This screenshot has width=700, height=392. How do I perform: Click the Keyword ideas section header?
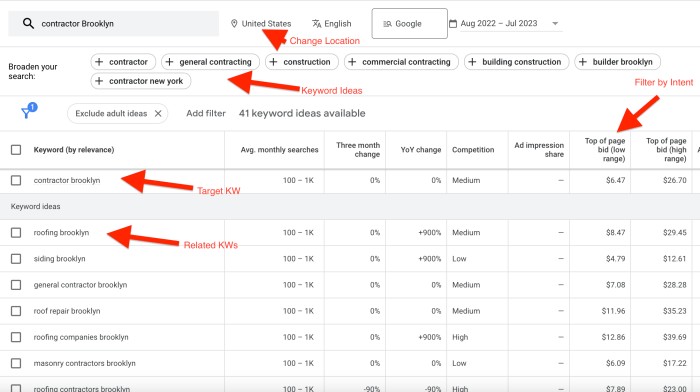(35, 206)
